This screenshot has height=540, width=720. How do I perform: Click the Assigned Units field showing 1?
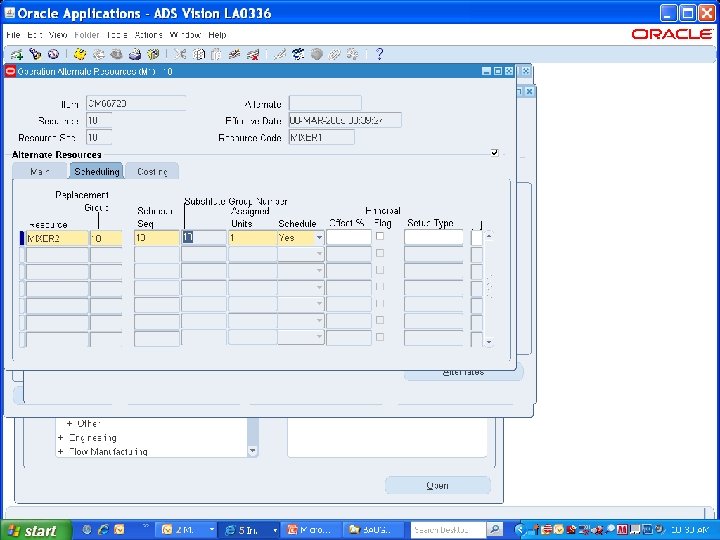[253, 237]
